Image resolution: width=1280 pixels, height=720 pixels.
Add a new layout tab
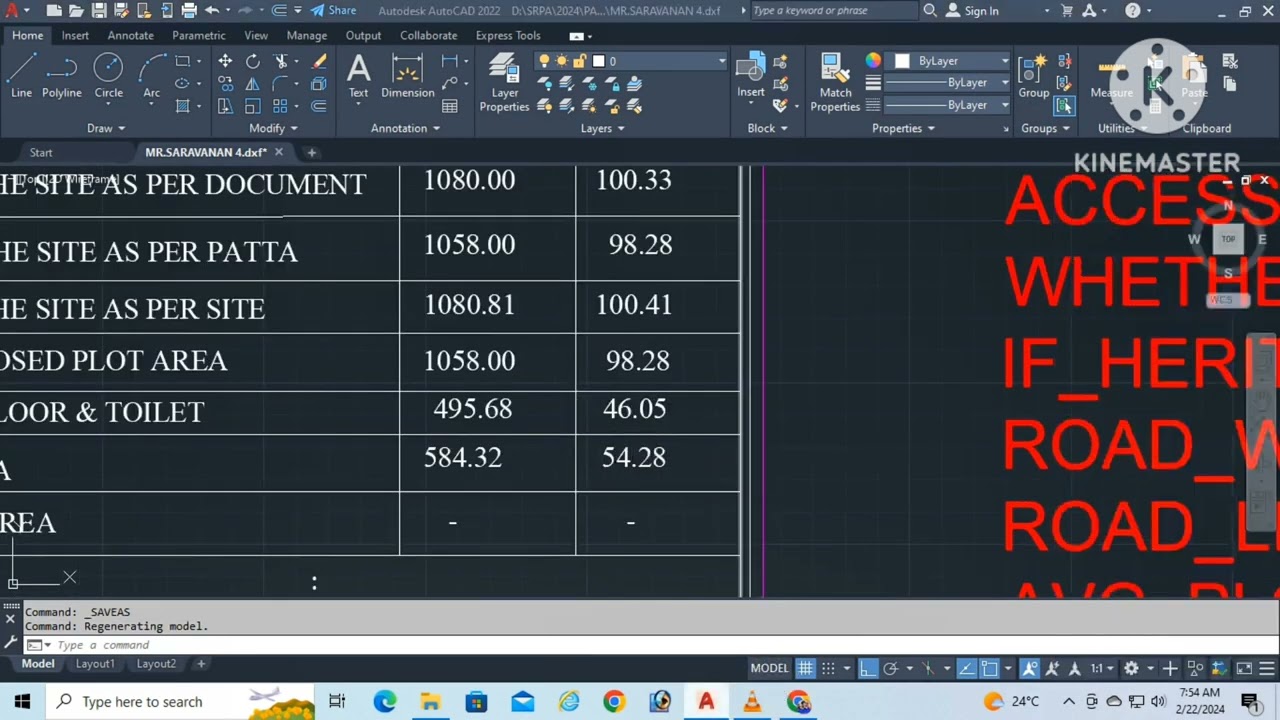click(x=200, y=664)
